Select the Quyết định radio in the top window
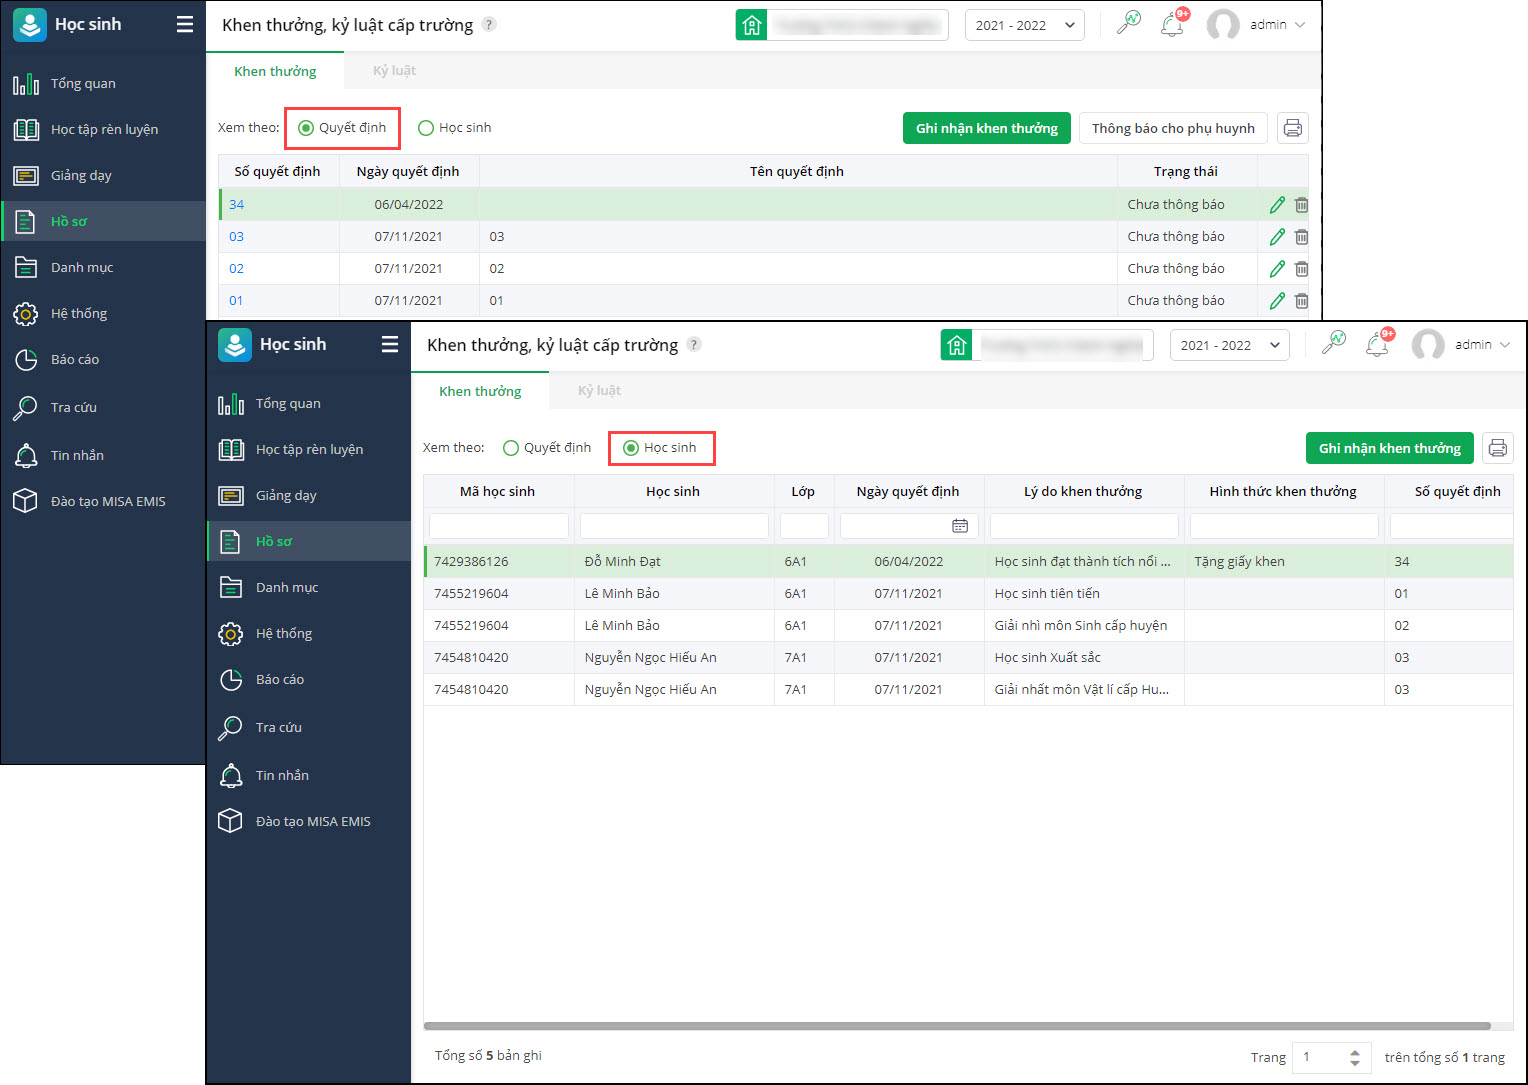Image resolution: width=1528 pixels, height=1085 pixels. (306, 128)
